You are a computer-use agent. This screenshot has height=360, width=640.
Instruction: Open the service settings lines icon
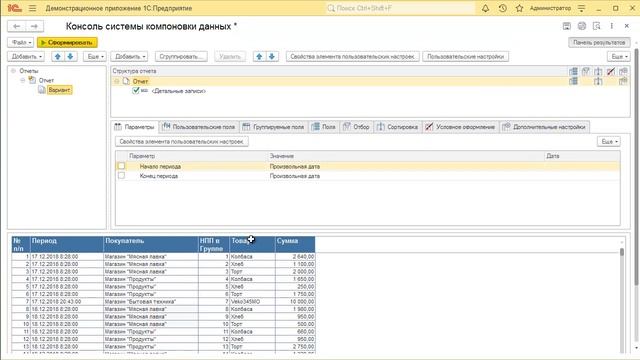582,8
